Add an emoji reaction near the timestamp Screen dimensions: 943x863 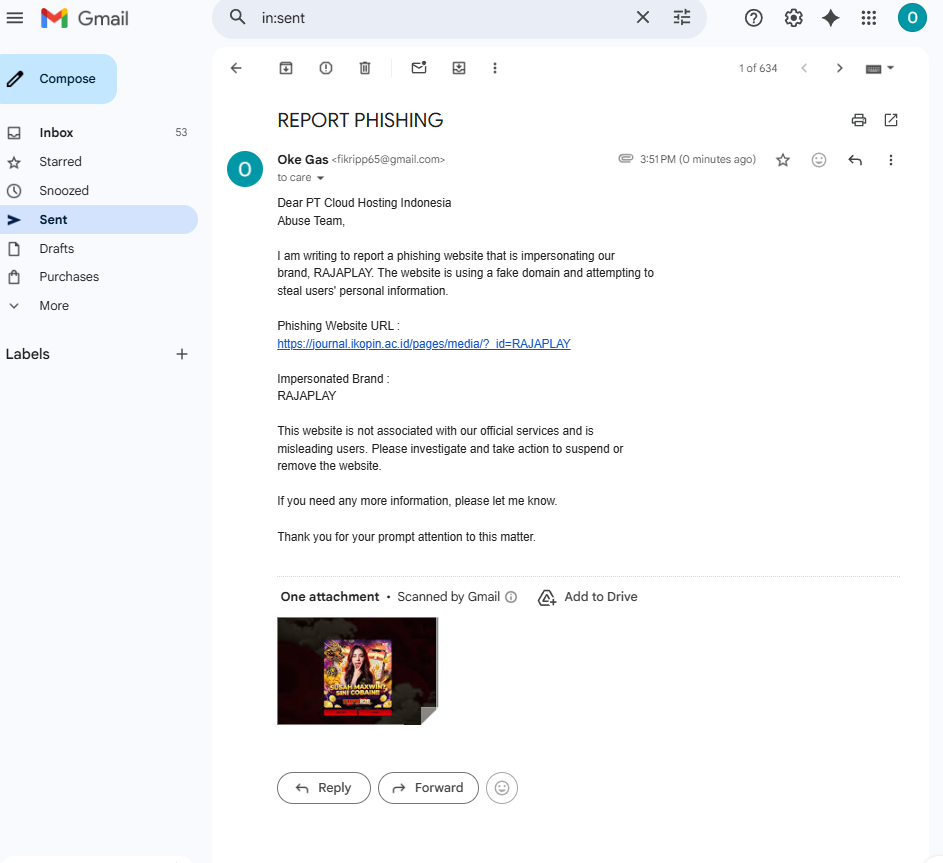coord(819,160)
